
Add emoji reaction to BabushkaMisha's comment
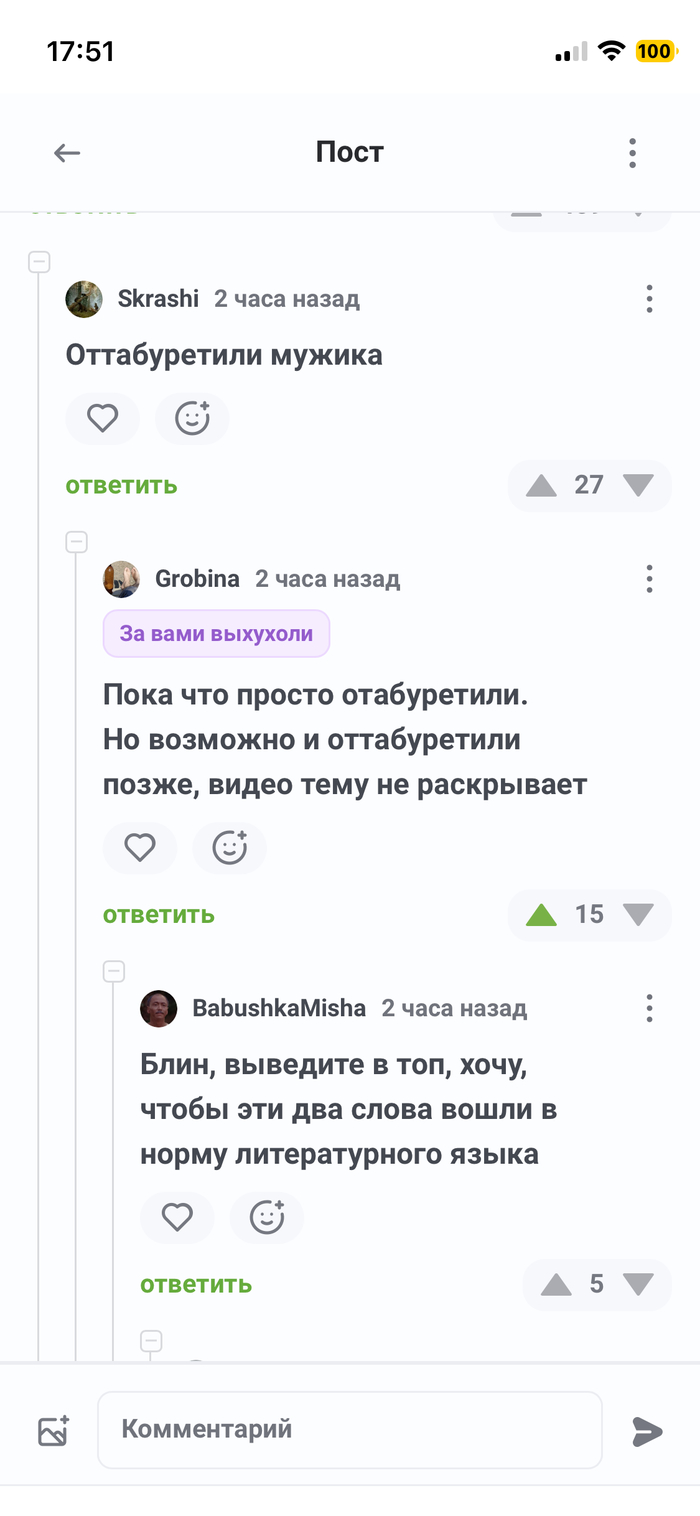[267, 1217]
